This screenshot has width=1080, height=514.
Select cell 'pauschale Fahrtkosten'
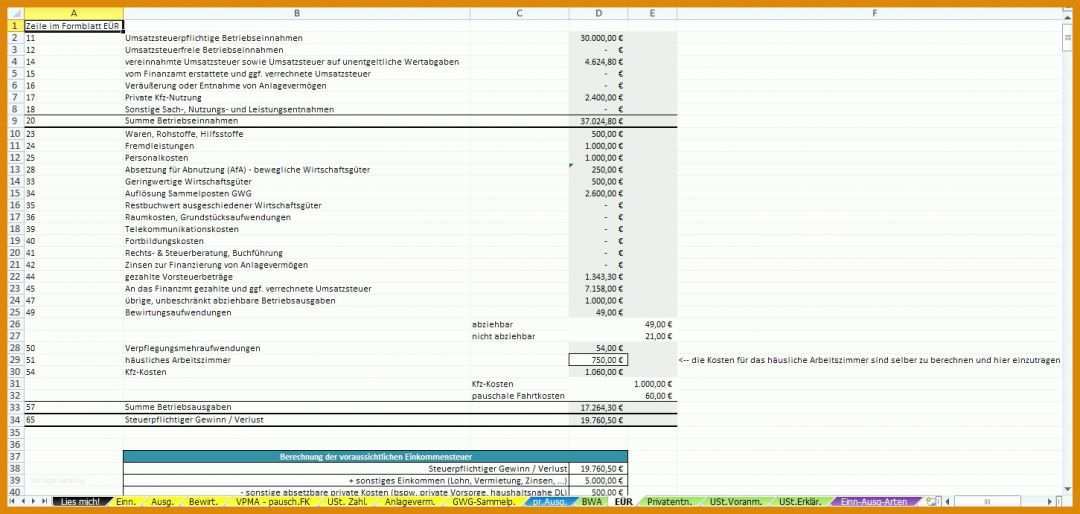click(x=520, y=395)
